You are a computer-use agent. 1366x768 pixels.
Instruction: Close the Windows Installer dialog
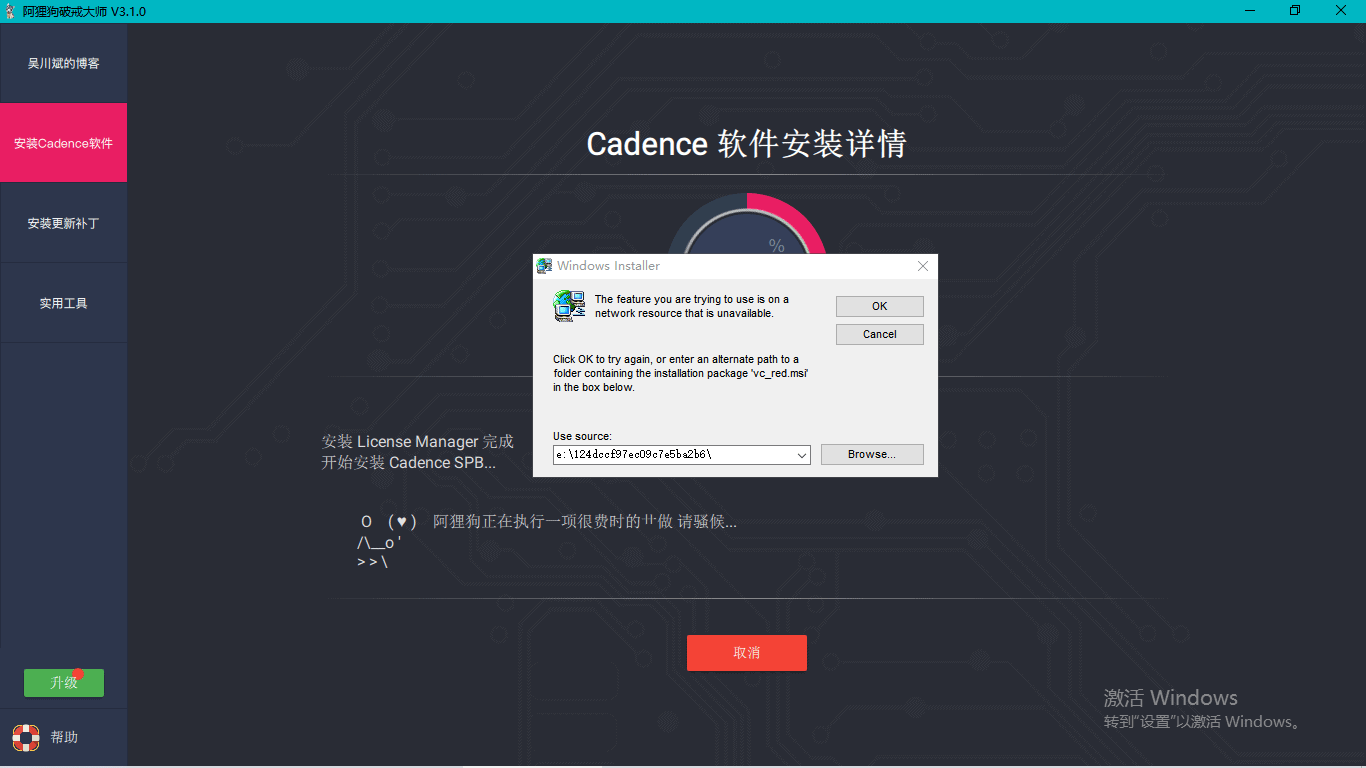923,266
